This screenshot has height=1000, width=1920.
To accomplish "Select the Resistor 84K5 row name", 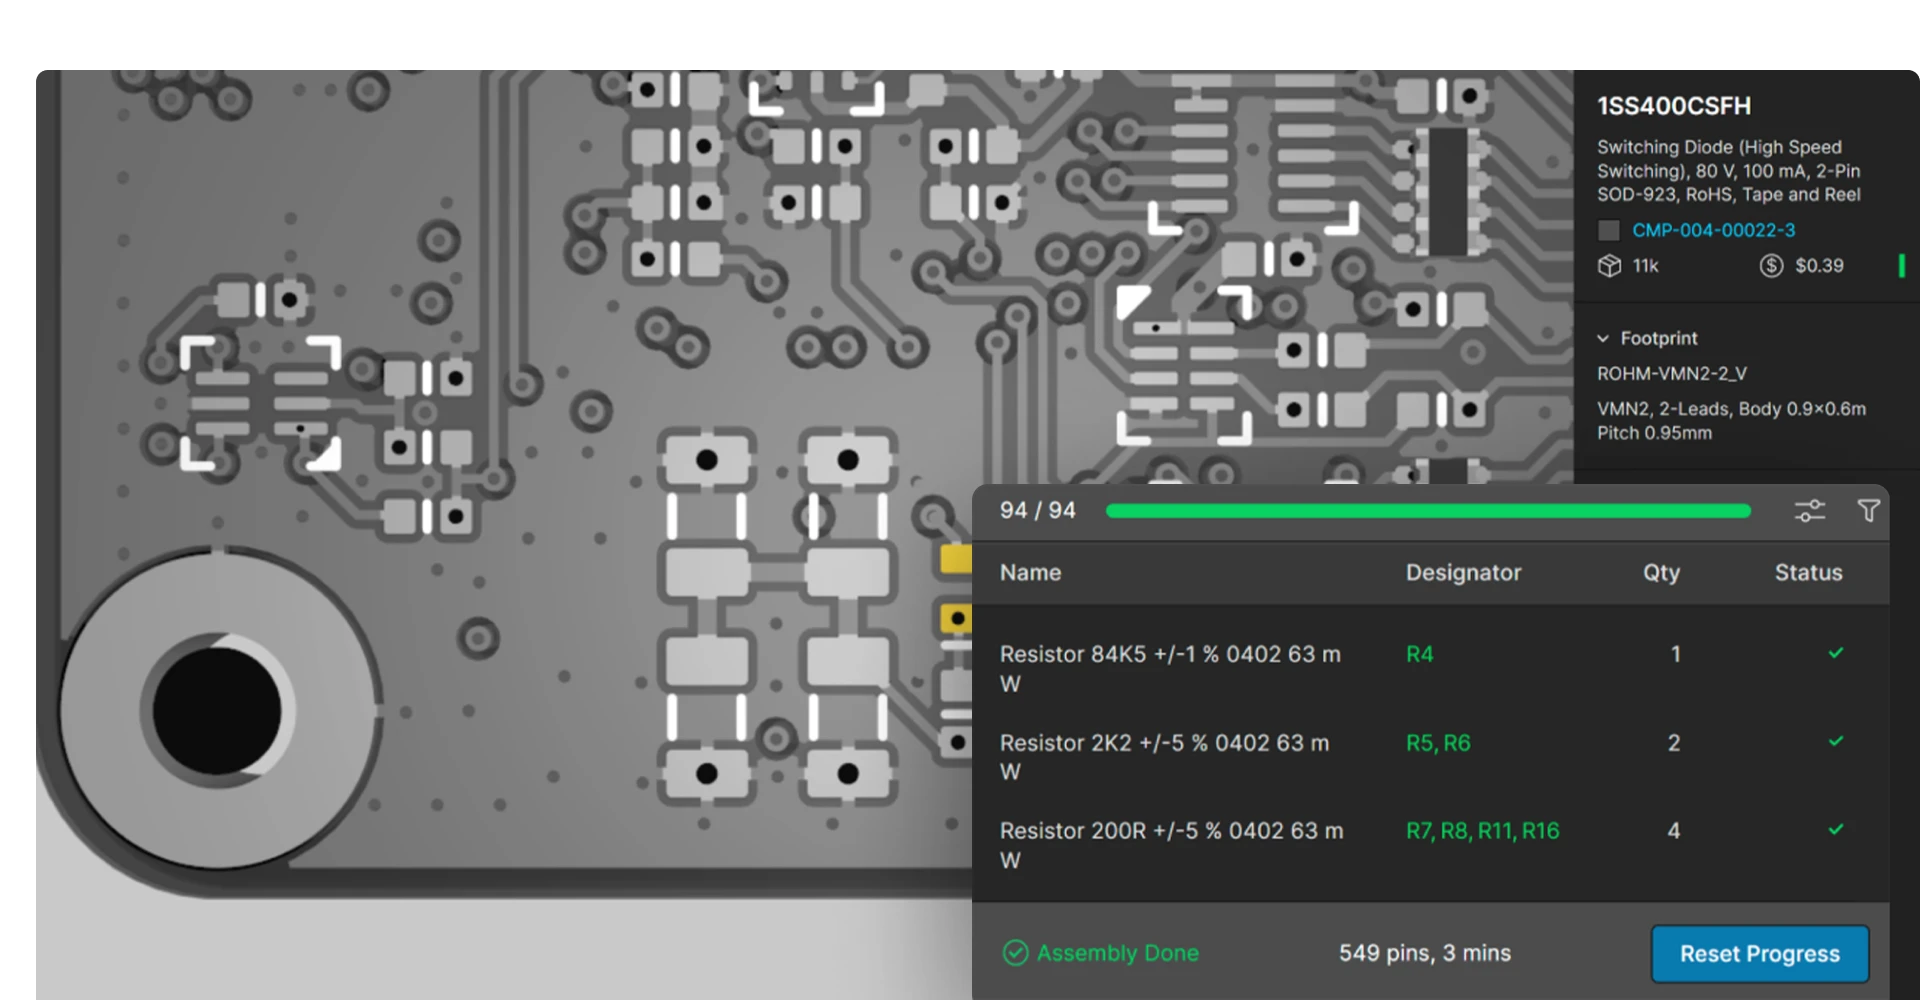I will click(1170, 669).
